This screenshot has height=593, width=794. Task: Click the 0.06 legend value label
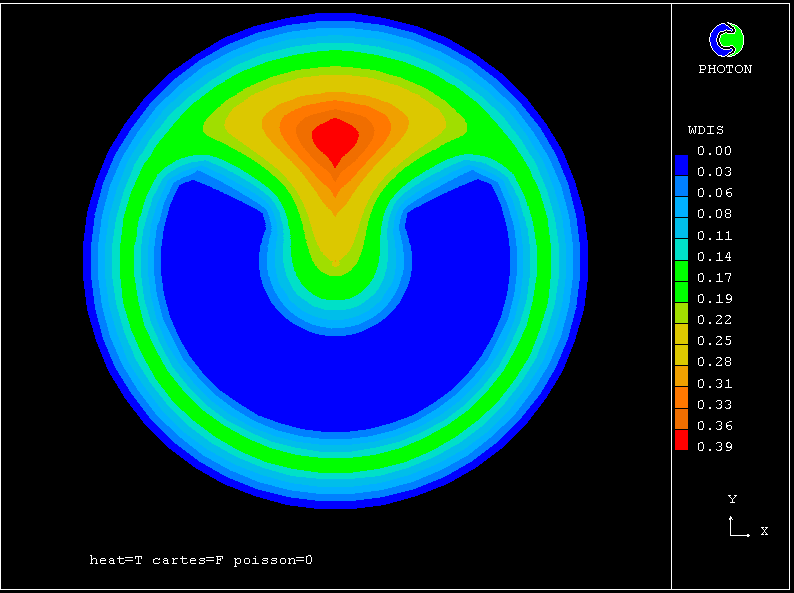(x=715, y=193)
